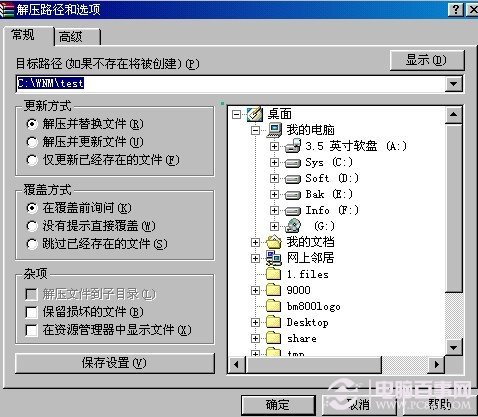Expand the Info (F:) drive node
Viewport: 478px width, 417px height.
click(x=274, y=210)
